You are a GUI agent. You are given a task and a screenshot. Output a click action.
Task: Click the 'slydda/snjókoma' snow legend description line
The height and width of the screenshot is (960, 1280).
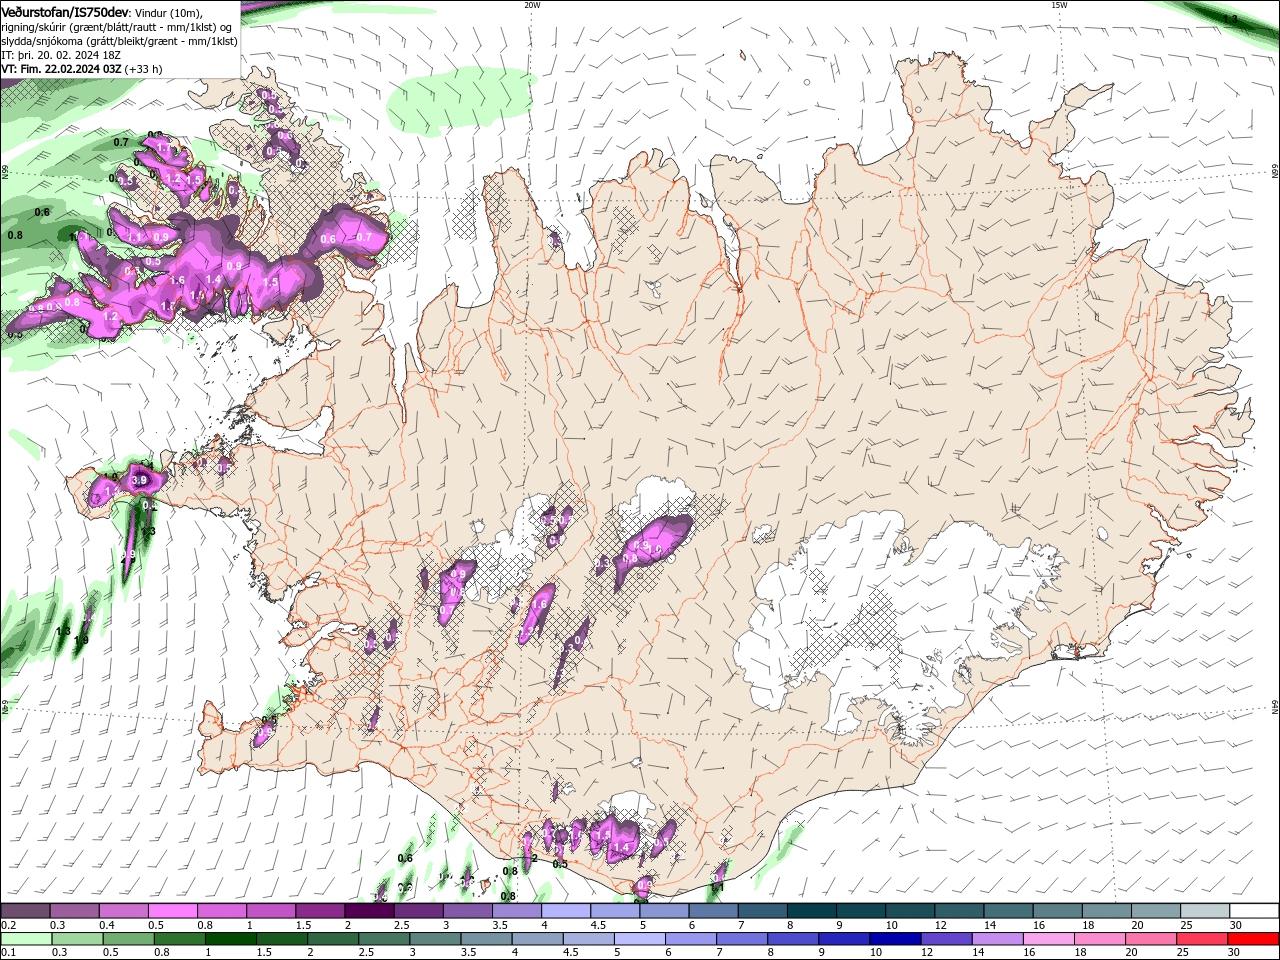pyautogui.click(x=119, y=41)
